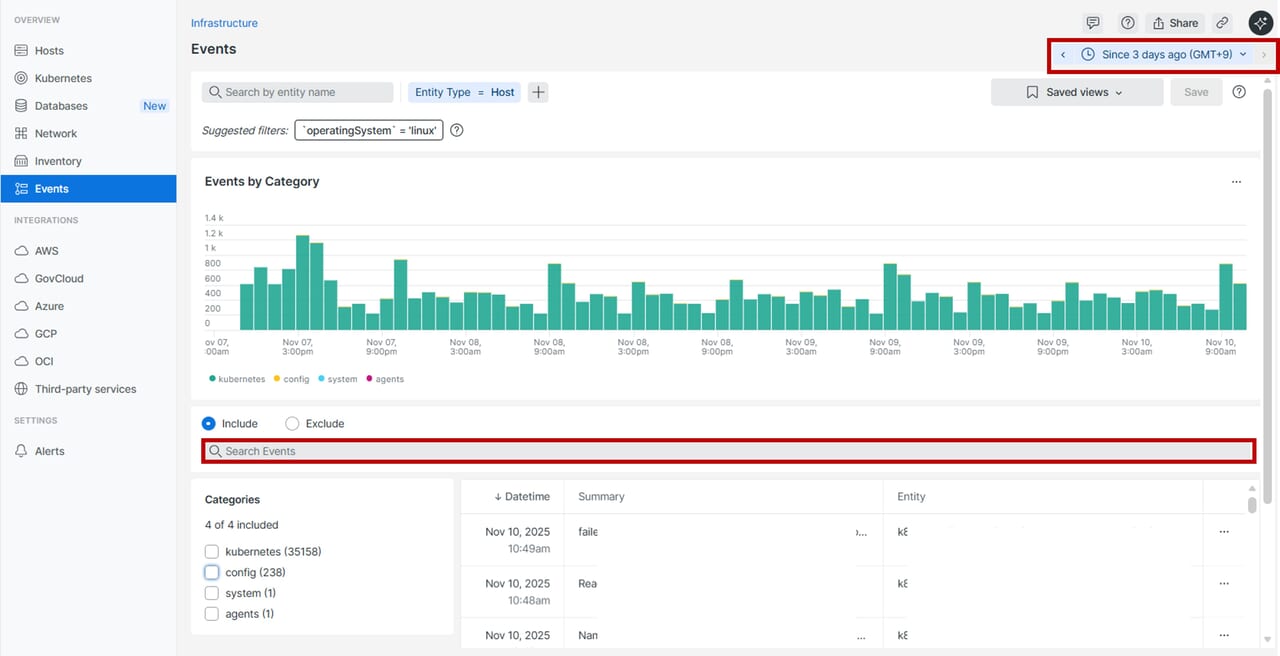Tick the config category checkbox
Image resolution: width=1280 pixels, height=656 pixels.
pyautogui.click(x=212, y=572)
